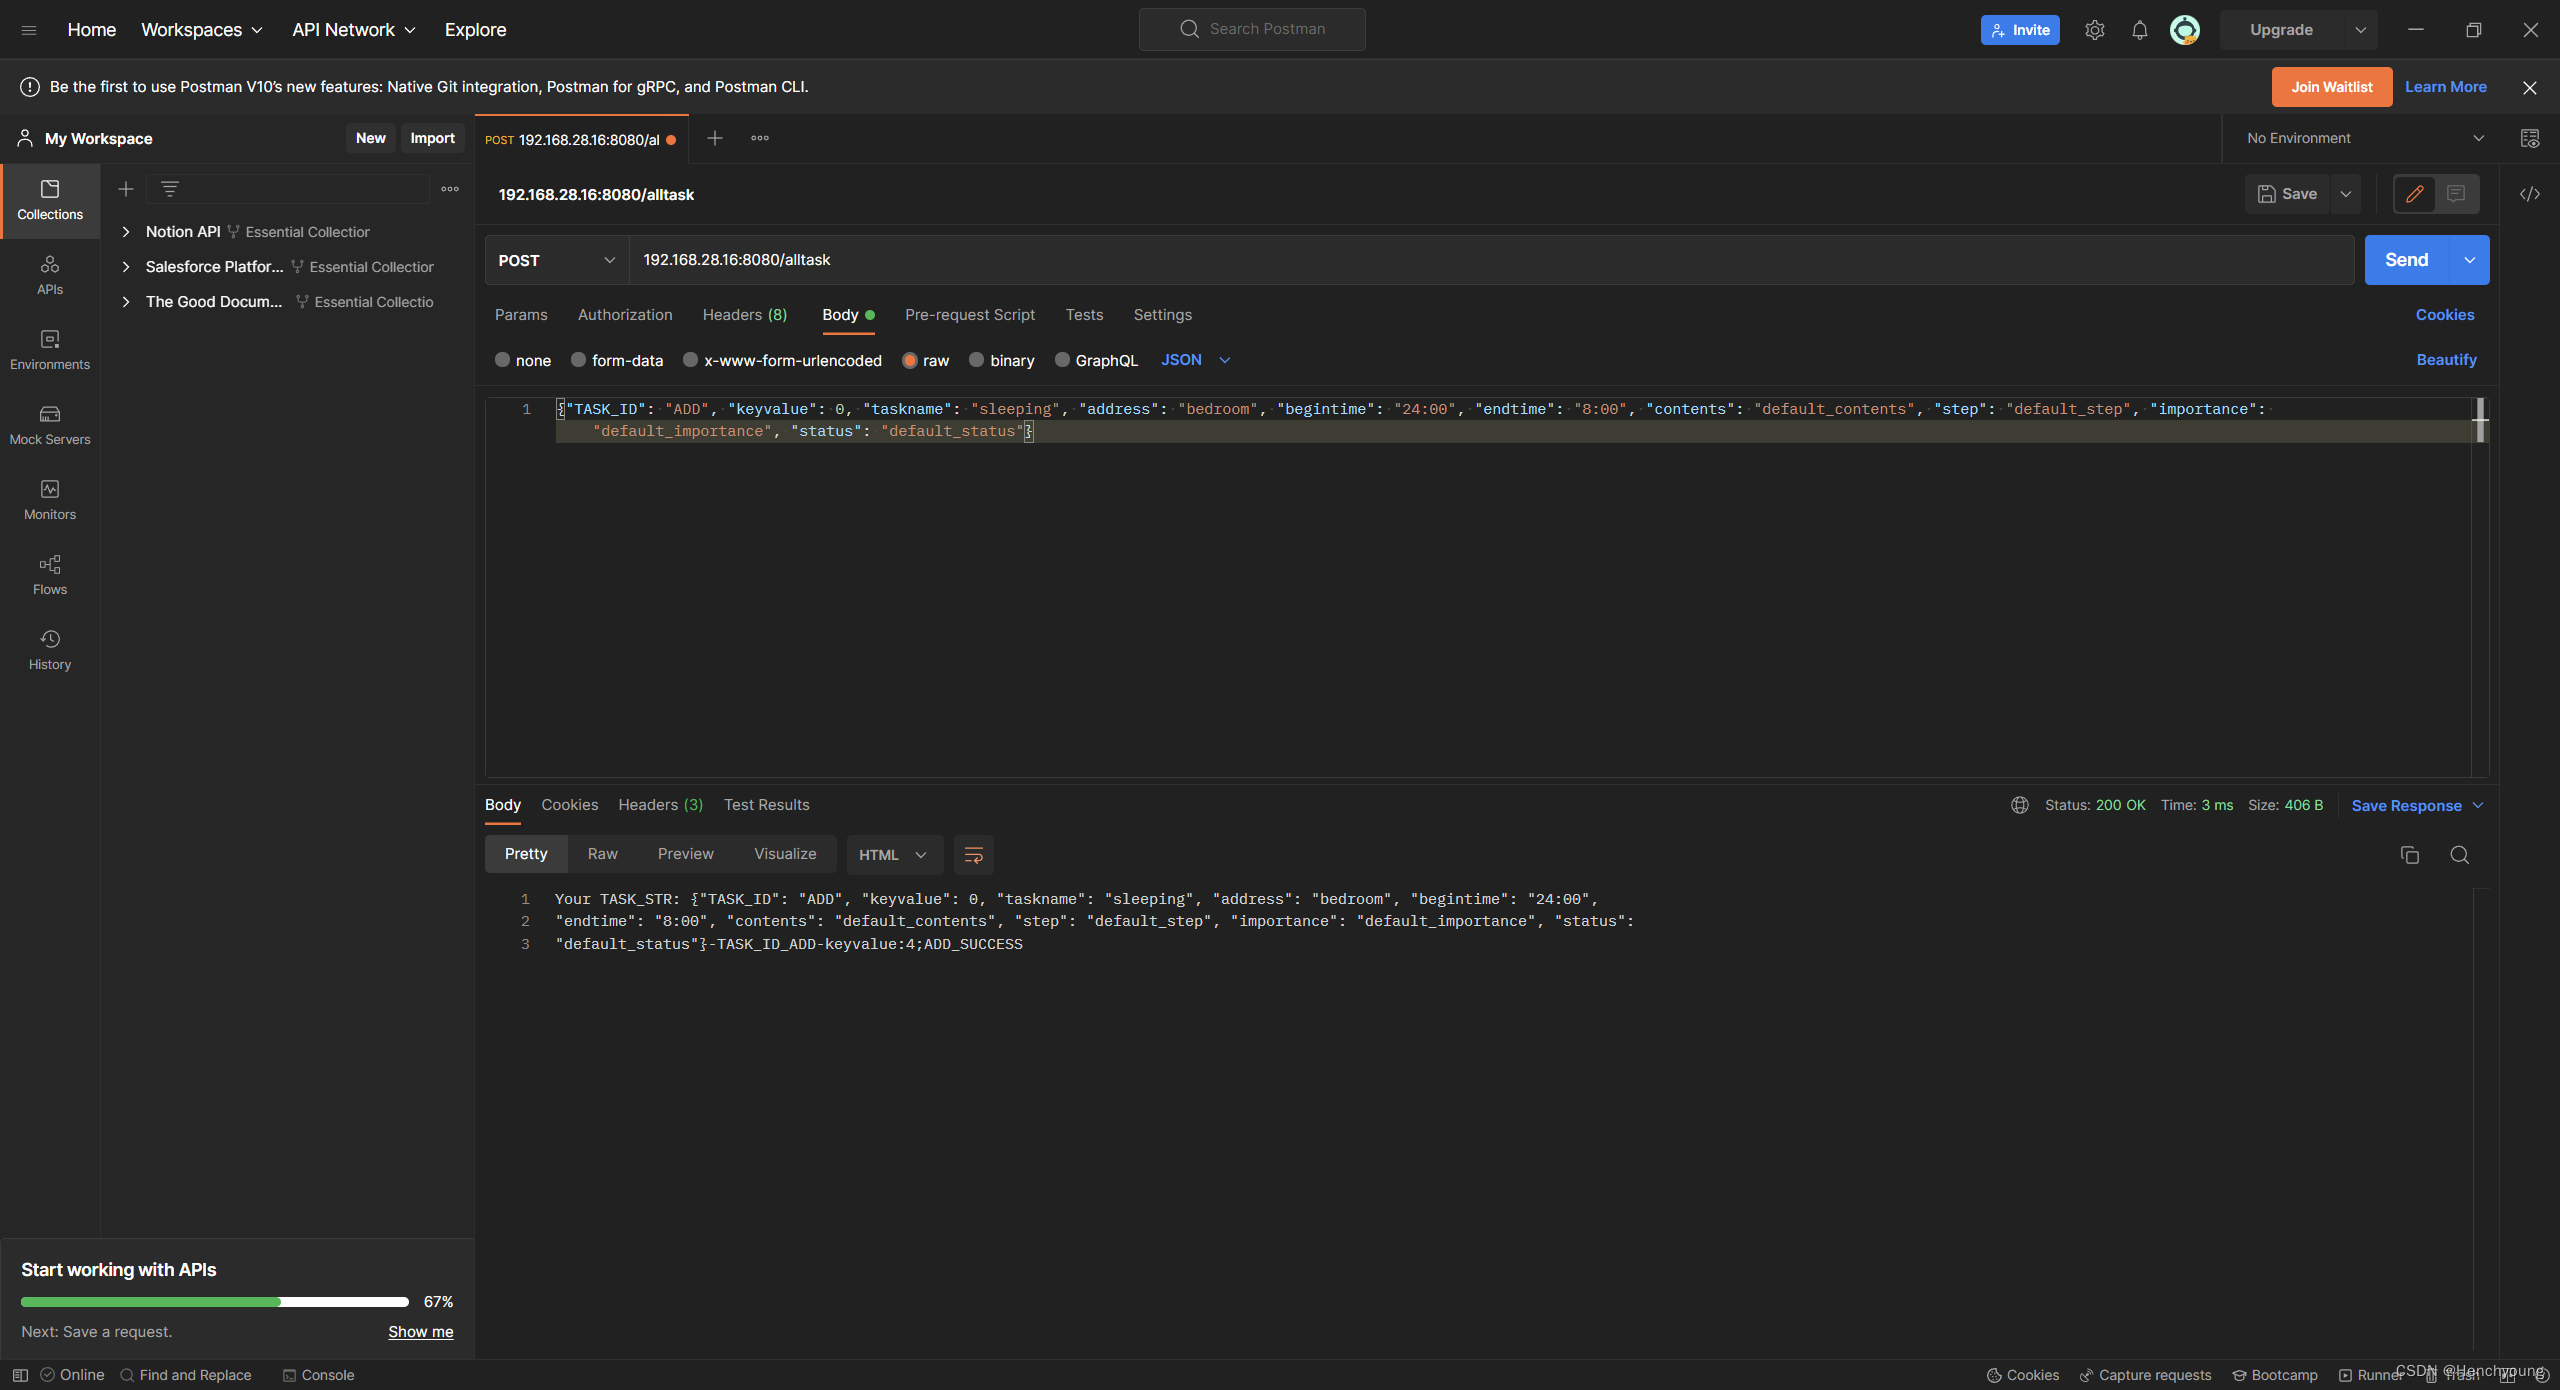Search the response with magnifier icon

pos(2459,855)
